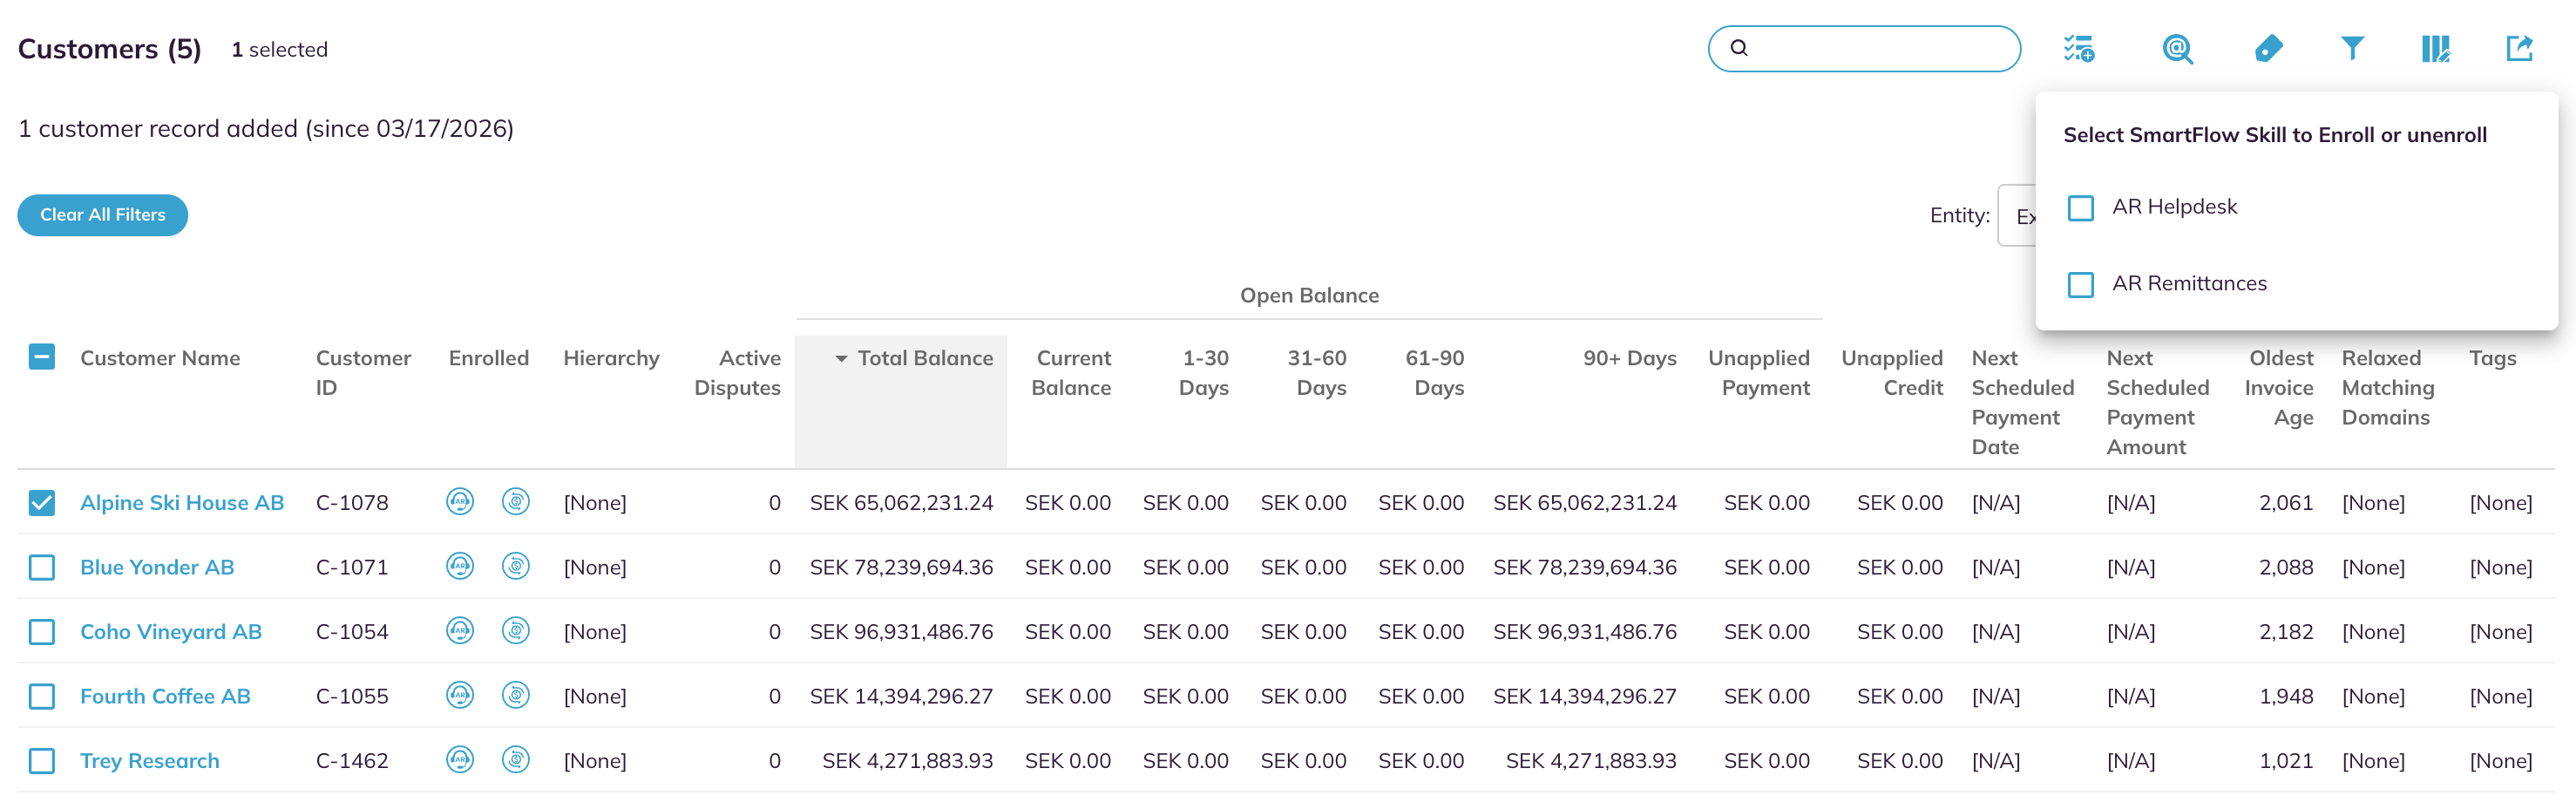The height and width of the screenshot is (809, 2576).
Task: Click the 1 selected counter text
Action: [x=279, y=49]
